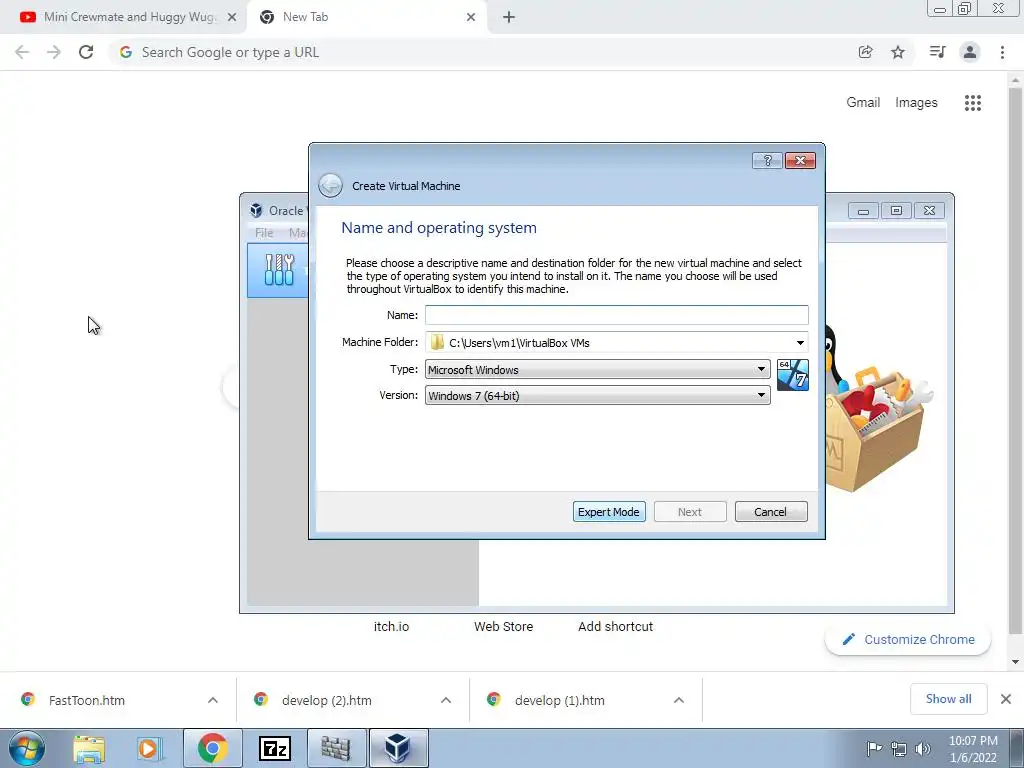Open the FastToon.htm download
The height and width of the screenshot is (768, 1024).
click(x=87, y=700)
